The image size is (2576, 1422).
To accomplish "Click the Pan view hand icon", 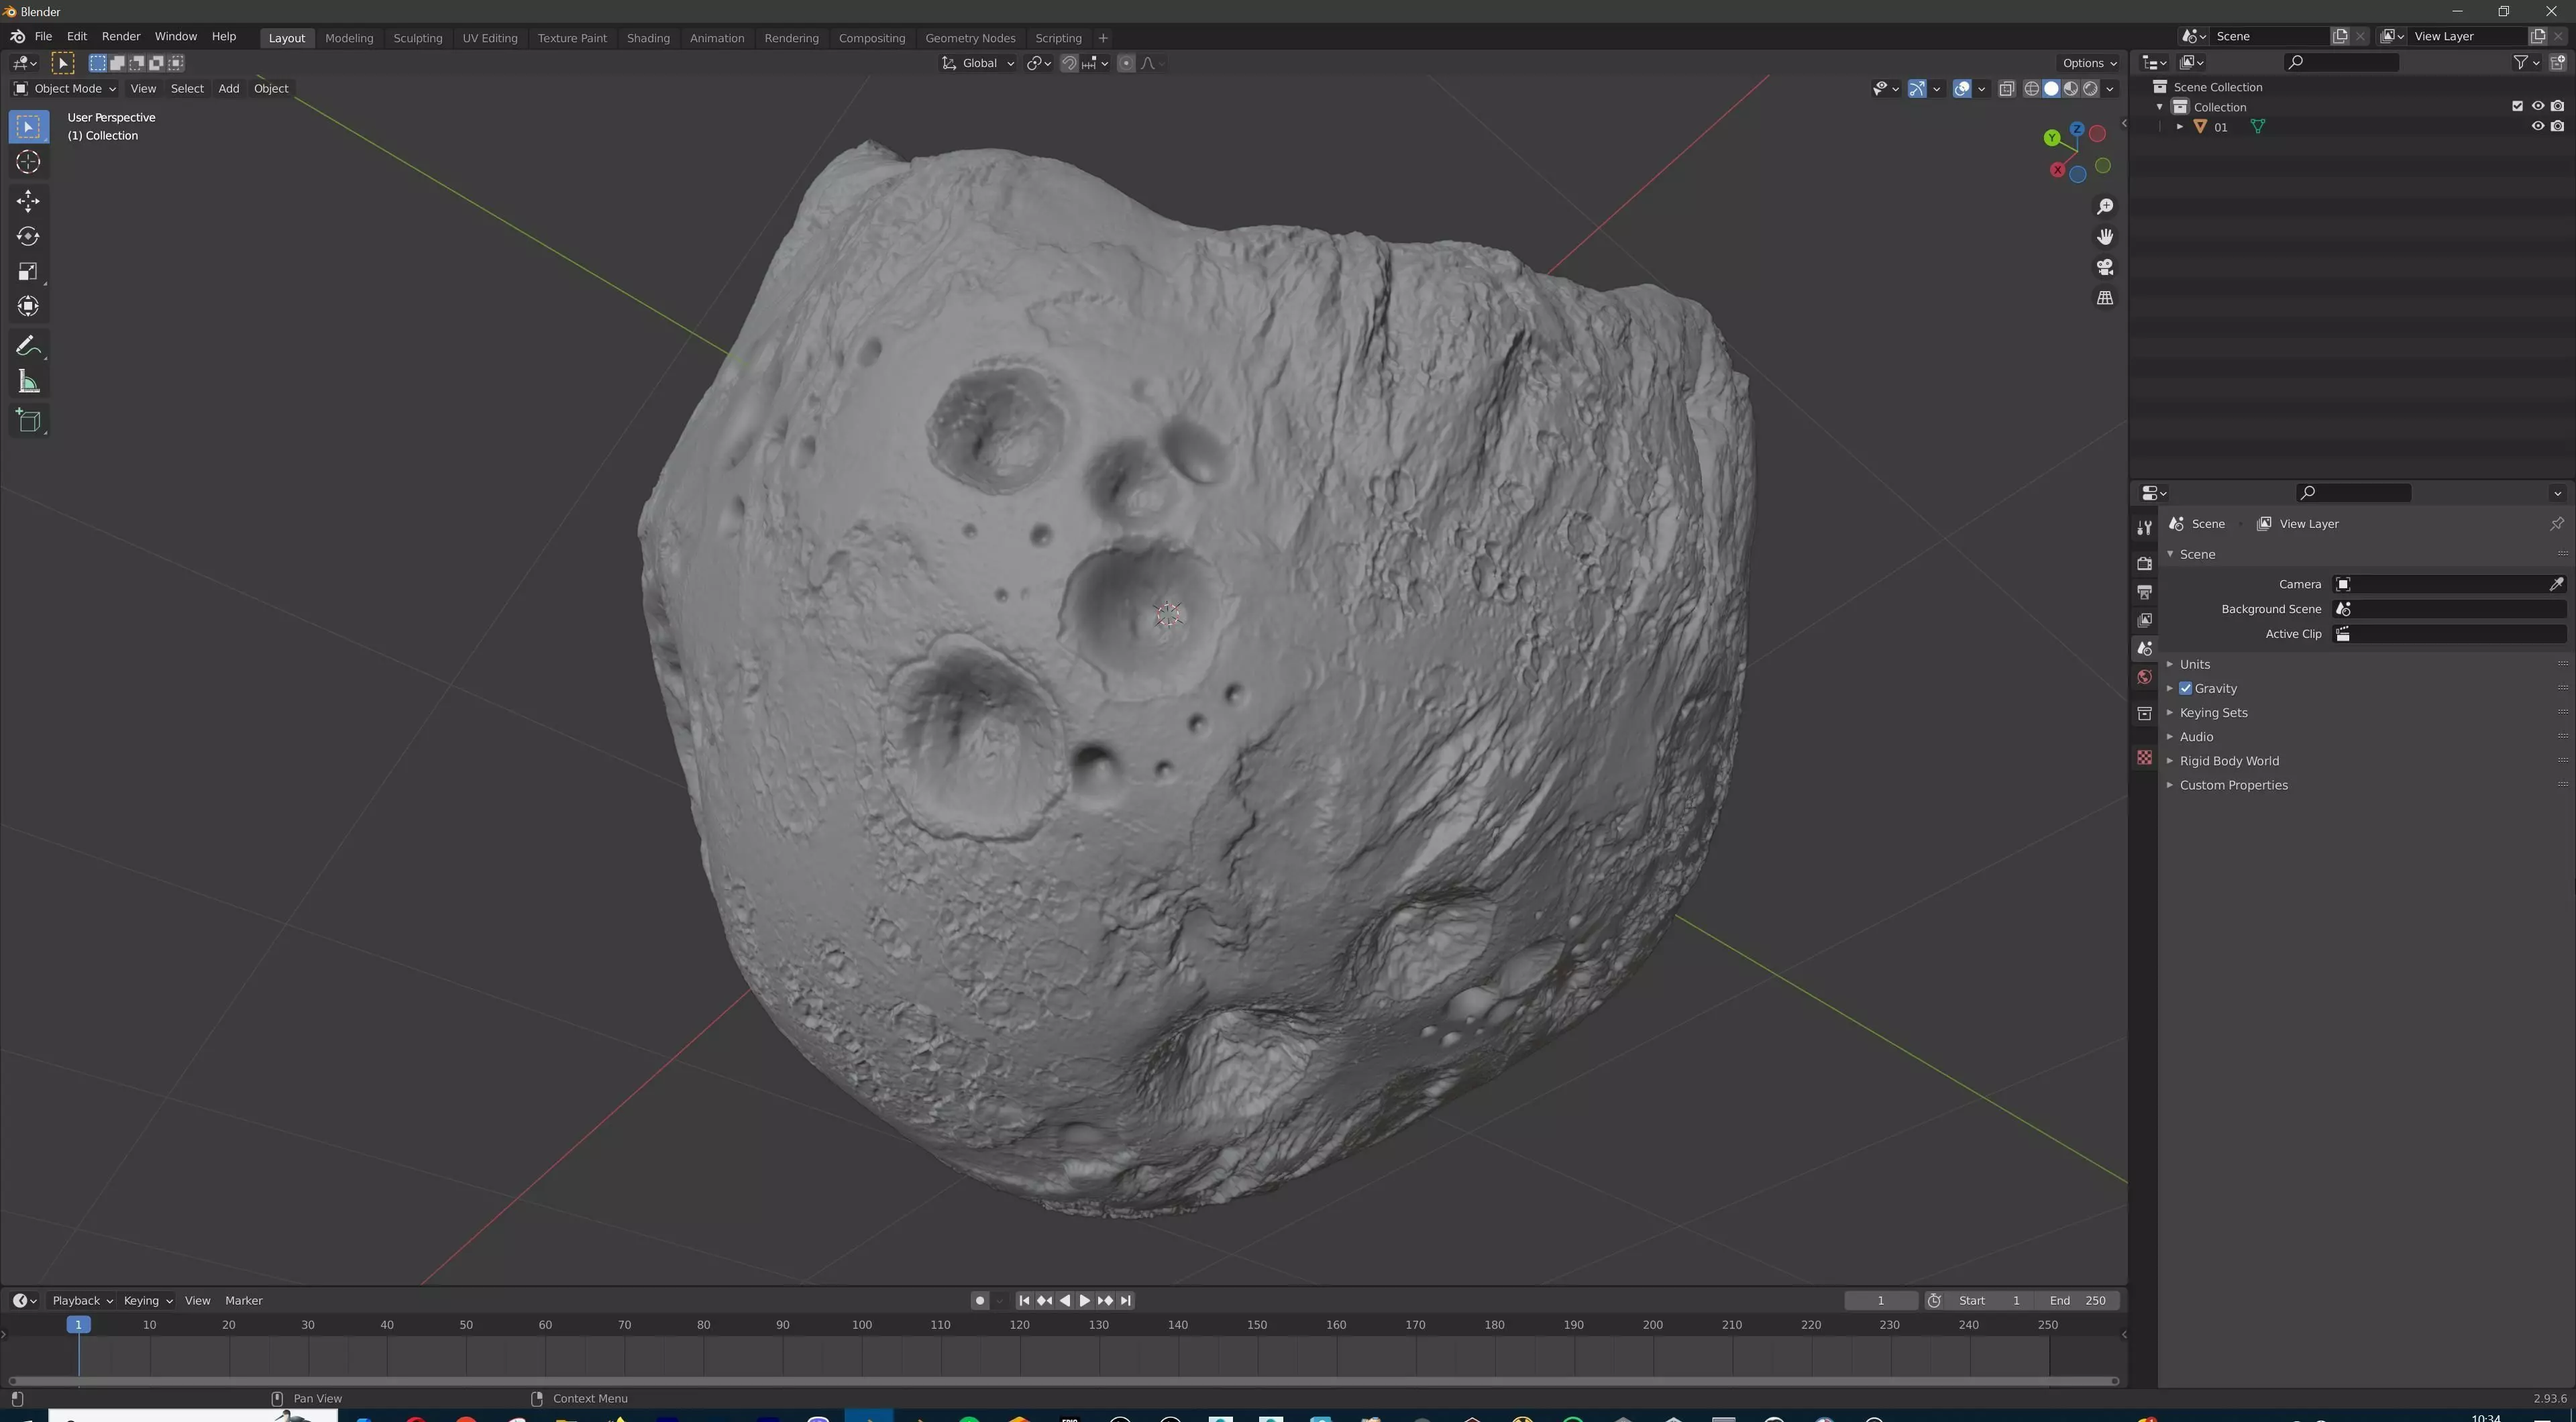I will pyautogui.click(x=2105, y=236).
